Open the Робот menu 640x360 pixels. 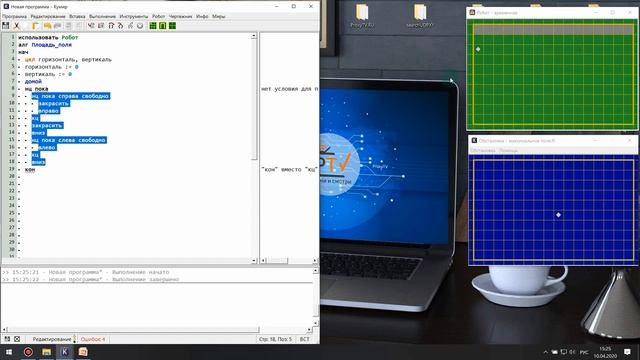(158, 16)
